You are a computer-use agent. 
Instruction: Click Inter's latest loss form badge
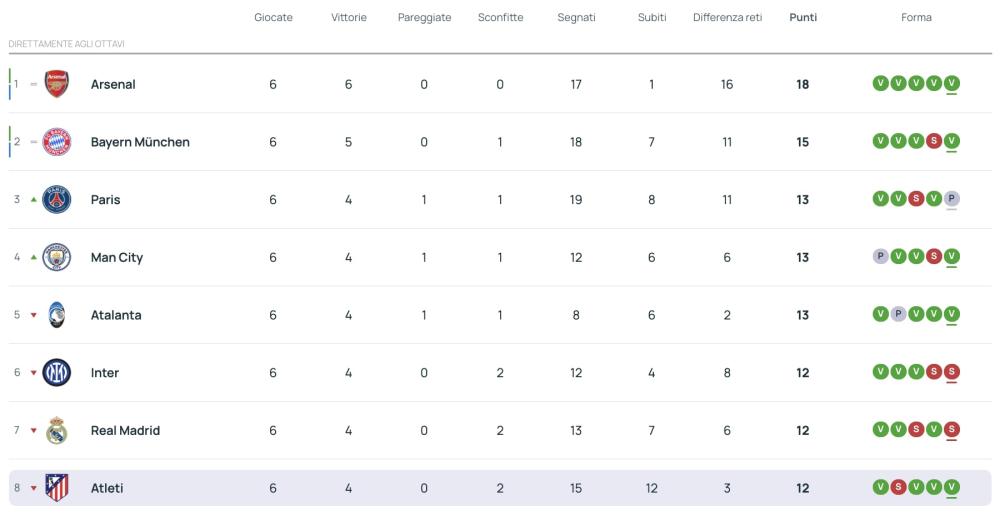(951, 372)
